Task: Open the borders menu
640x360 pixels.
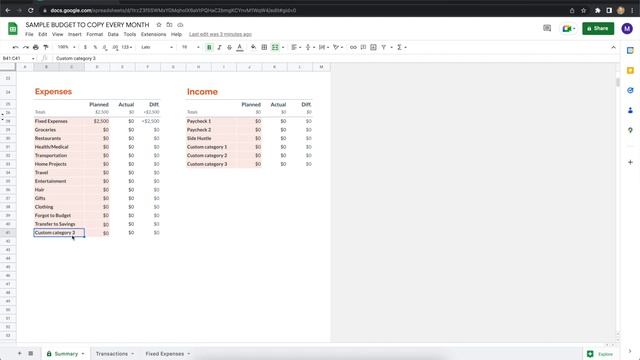Action: click(x=264, y=47)
